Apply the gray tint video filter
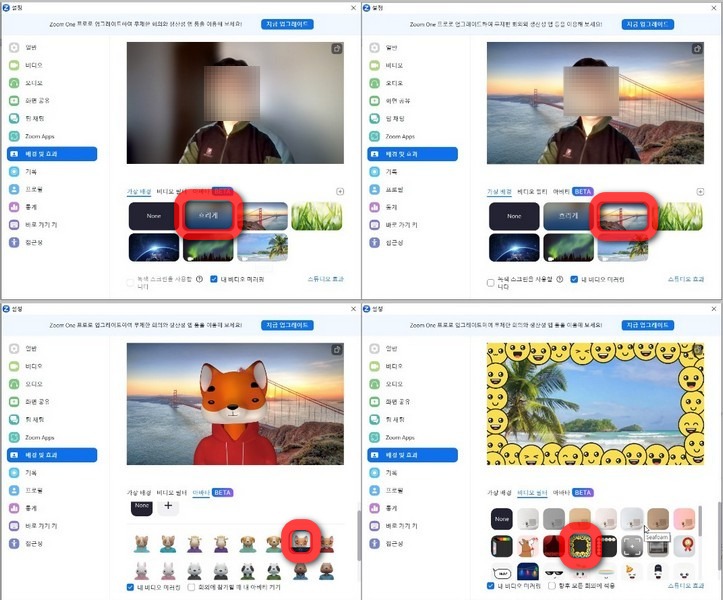Viewport: 723px width, 600px height. click(554, 519)
